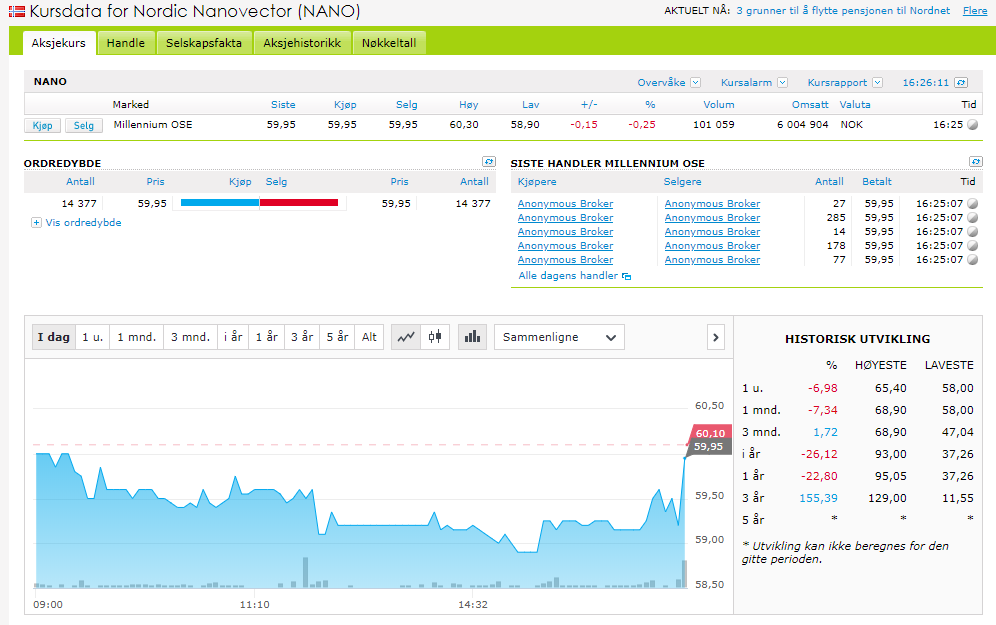Screen dimensions: 996x625
Task: Set chart period to 3 mnd.
Action: click(x=190, y=337)
